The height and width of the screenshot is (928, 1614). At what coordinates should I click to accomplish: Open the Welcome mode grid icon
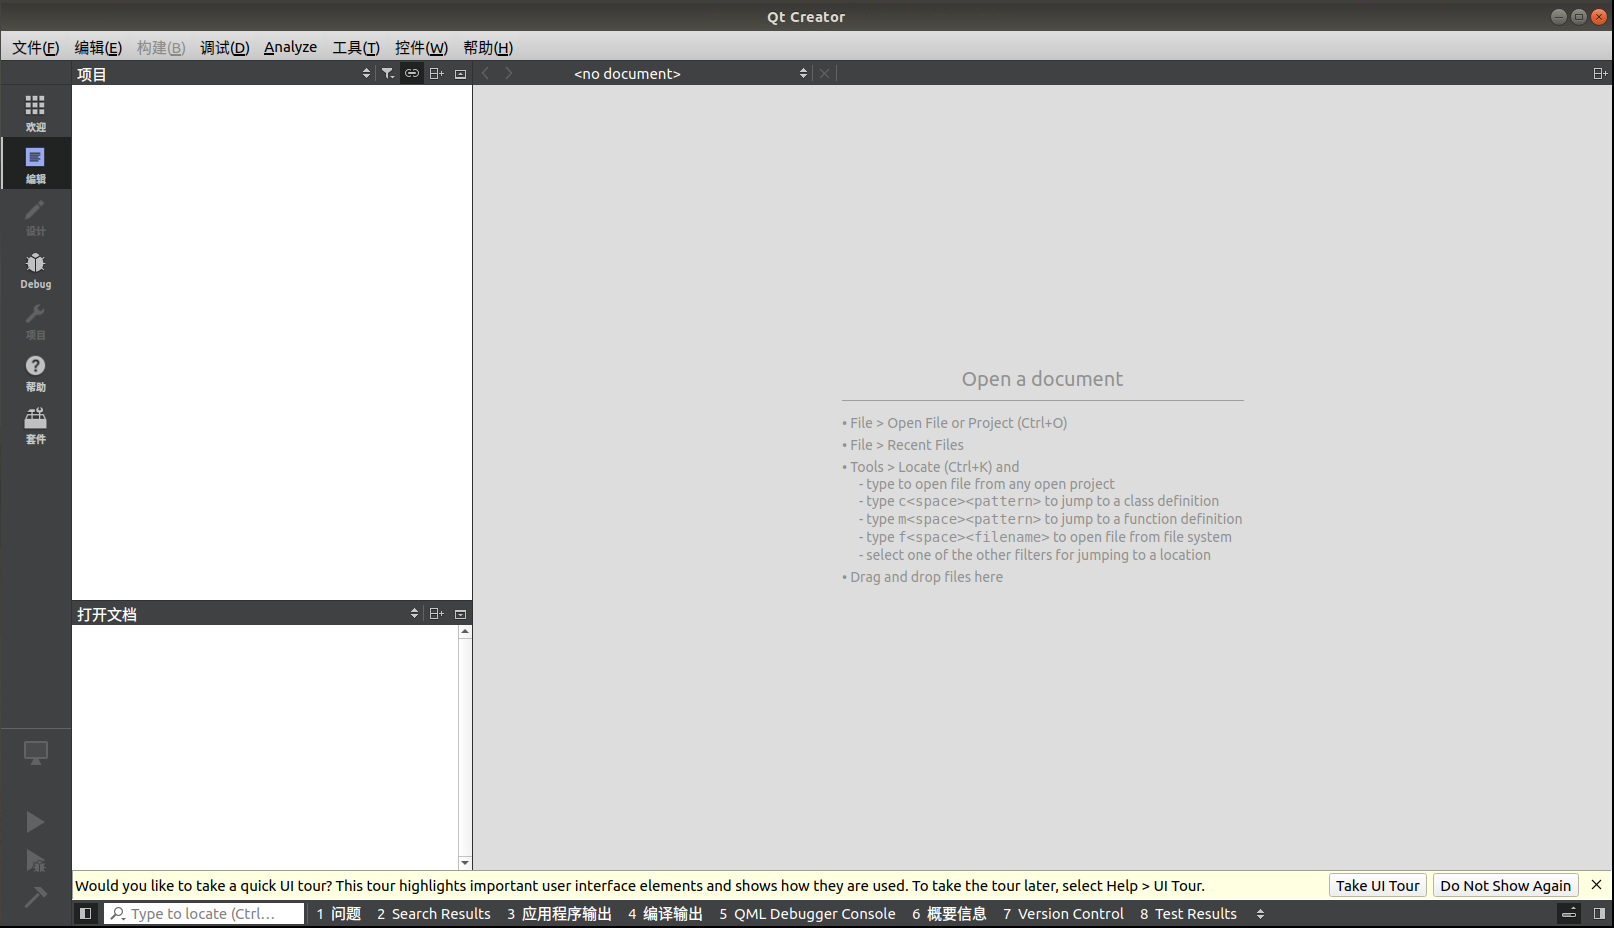pos(35,111)
